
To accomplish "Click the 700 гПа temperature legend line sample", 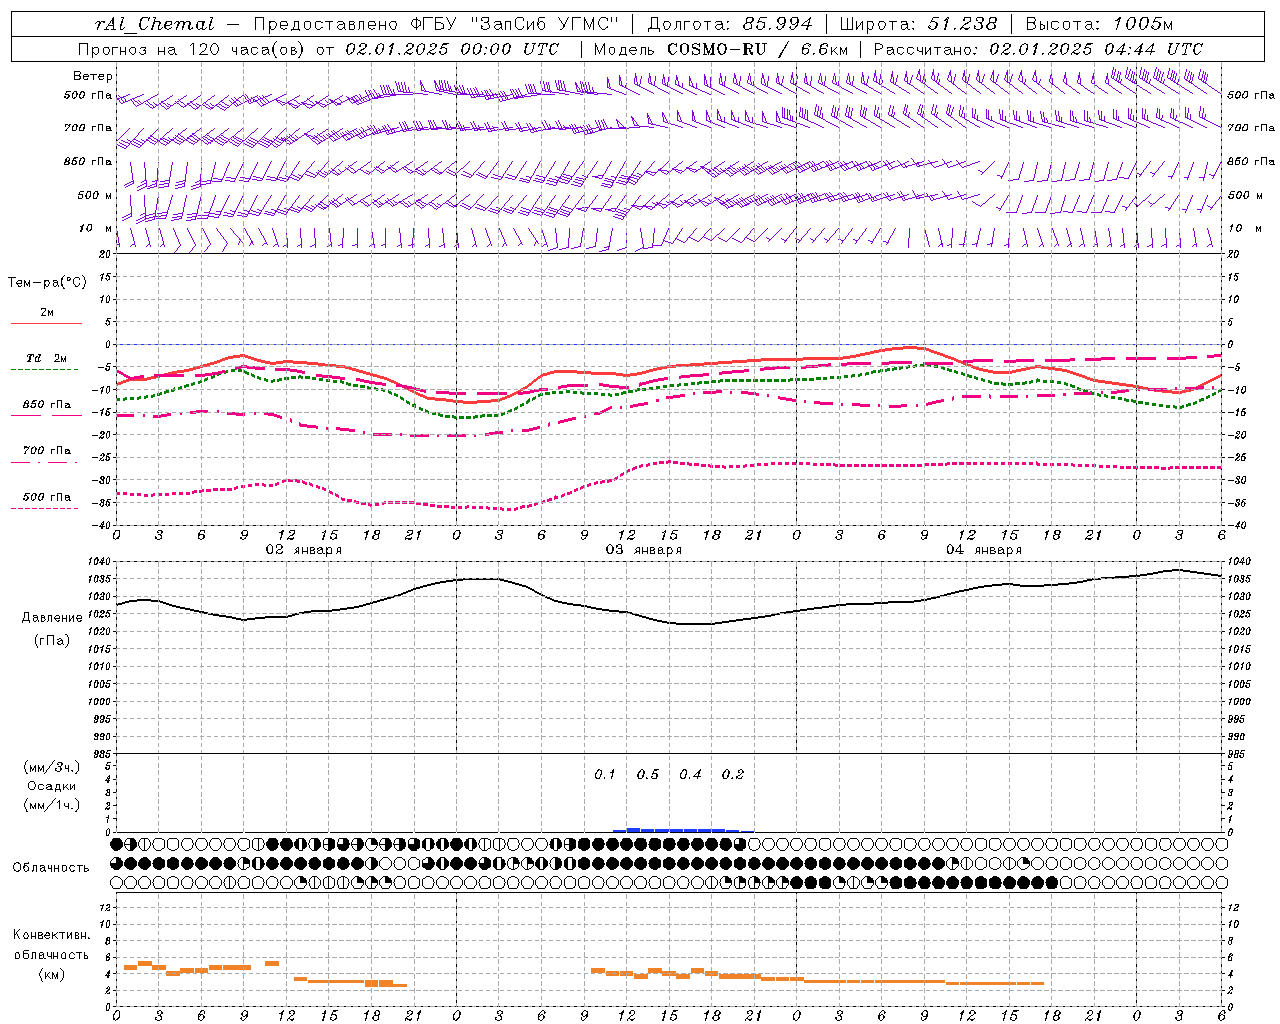I will [x=44, y=463].
